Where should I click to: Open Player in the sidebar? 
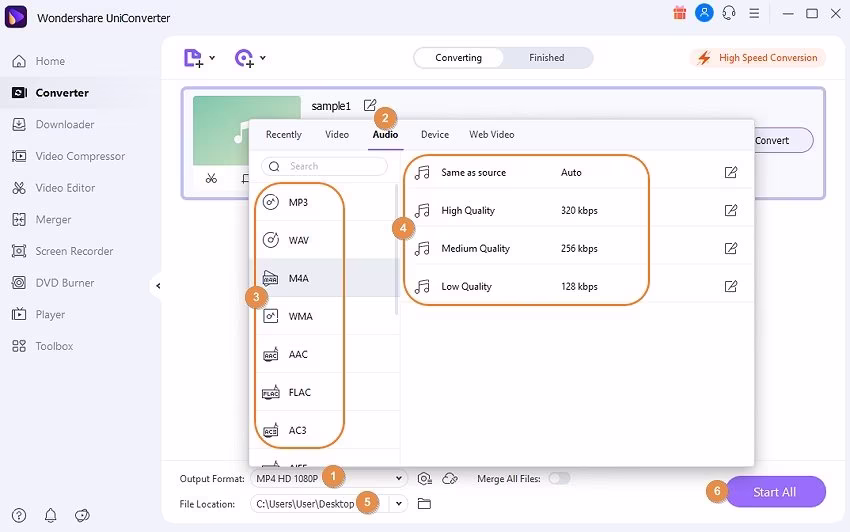coord(80,315)
